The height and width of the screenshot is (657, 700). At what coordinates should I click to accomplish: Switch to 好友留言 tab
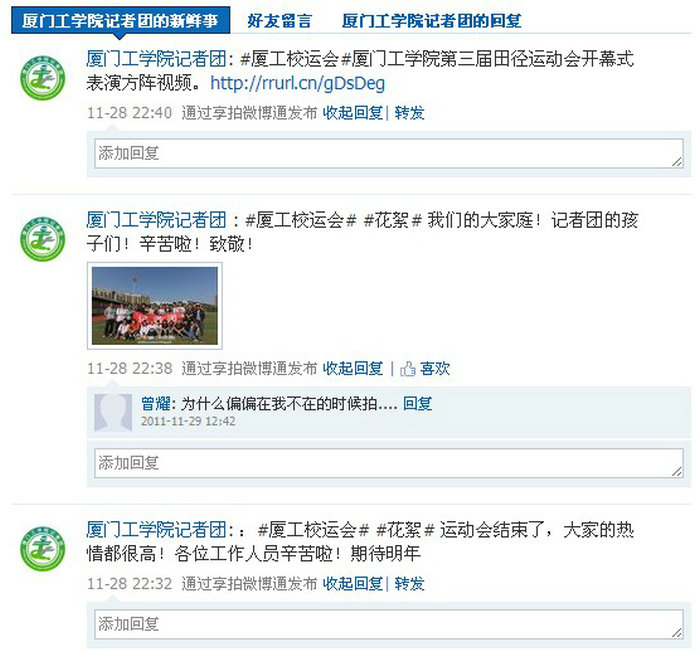tap(279, 21)
